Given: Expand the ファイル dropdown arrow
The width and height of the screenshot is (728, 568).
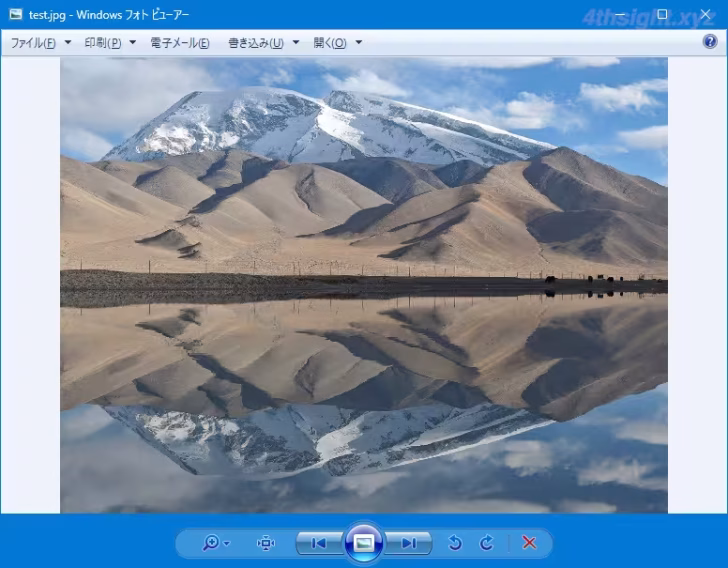Looking at the screenshot, I should (x=68, y=42).
